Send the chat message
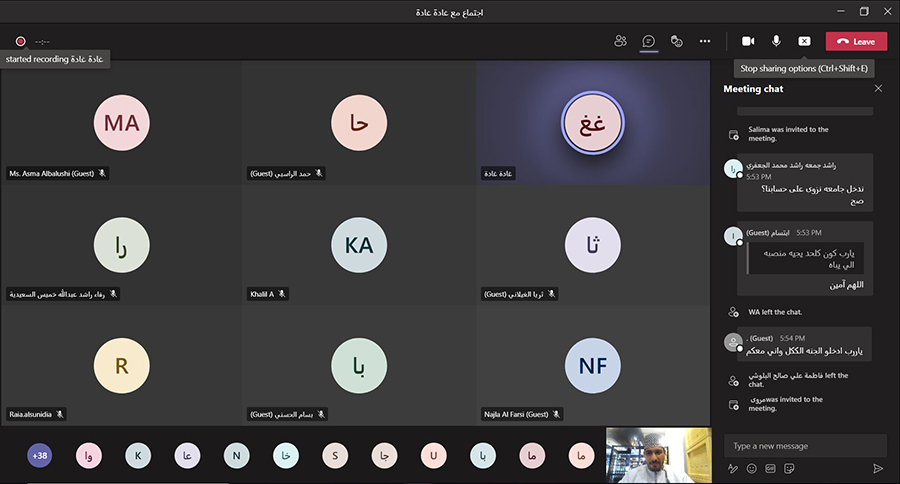 point(878,468)
